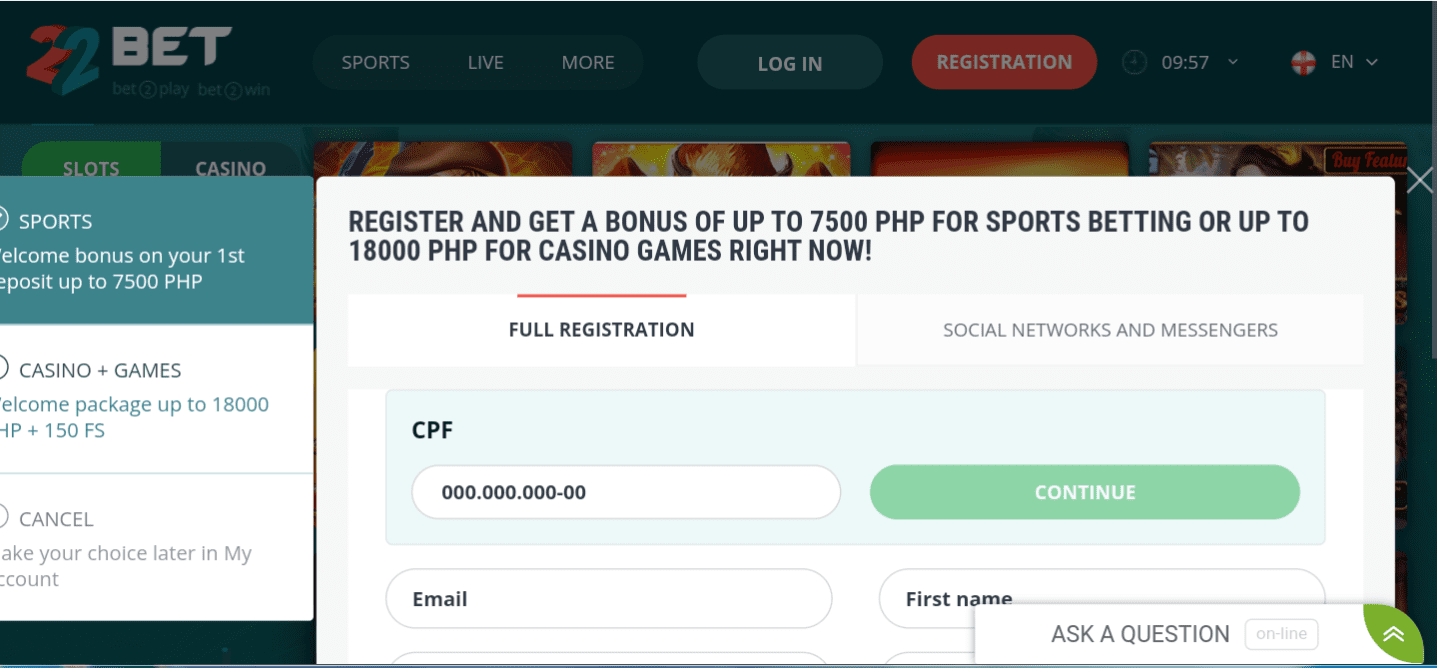The width and height of the screenshot is (1437, 668).
Task: Switch to the CASINO tab
Action: (x=231, y=167)
